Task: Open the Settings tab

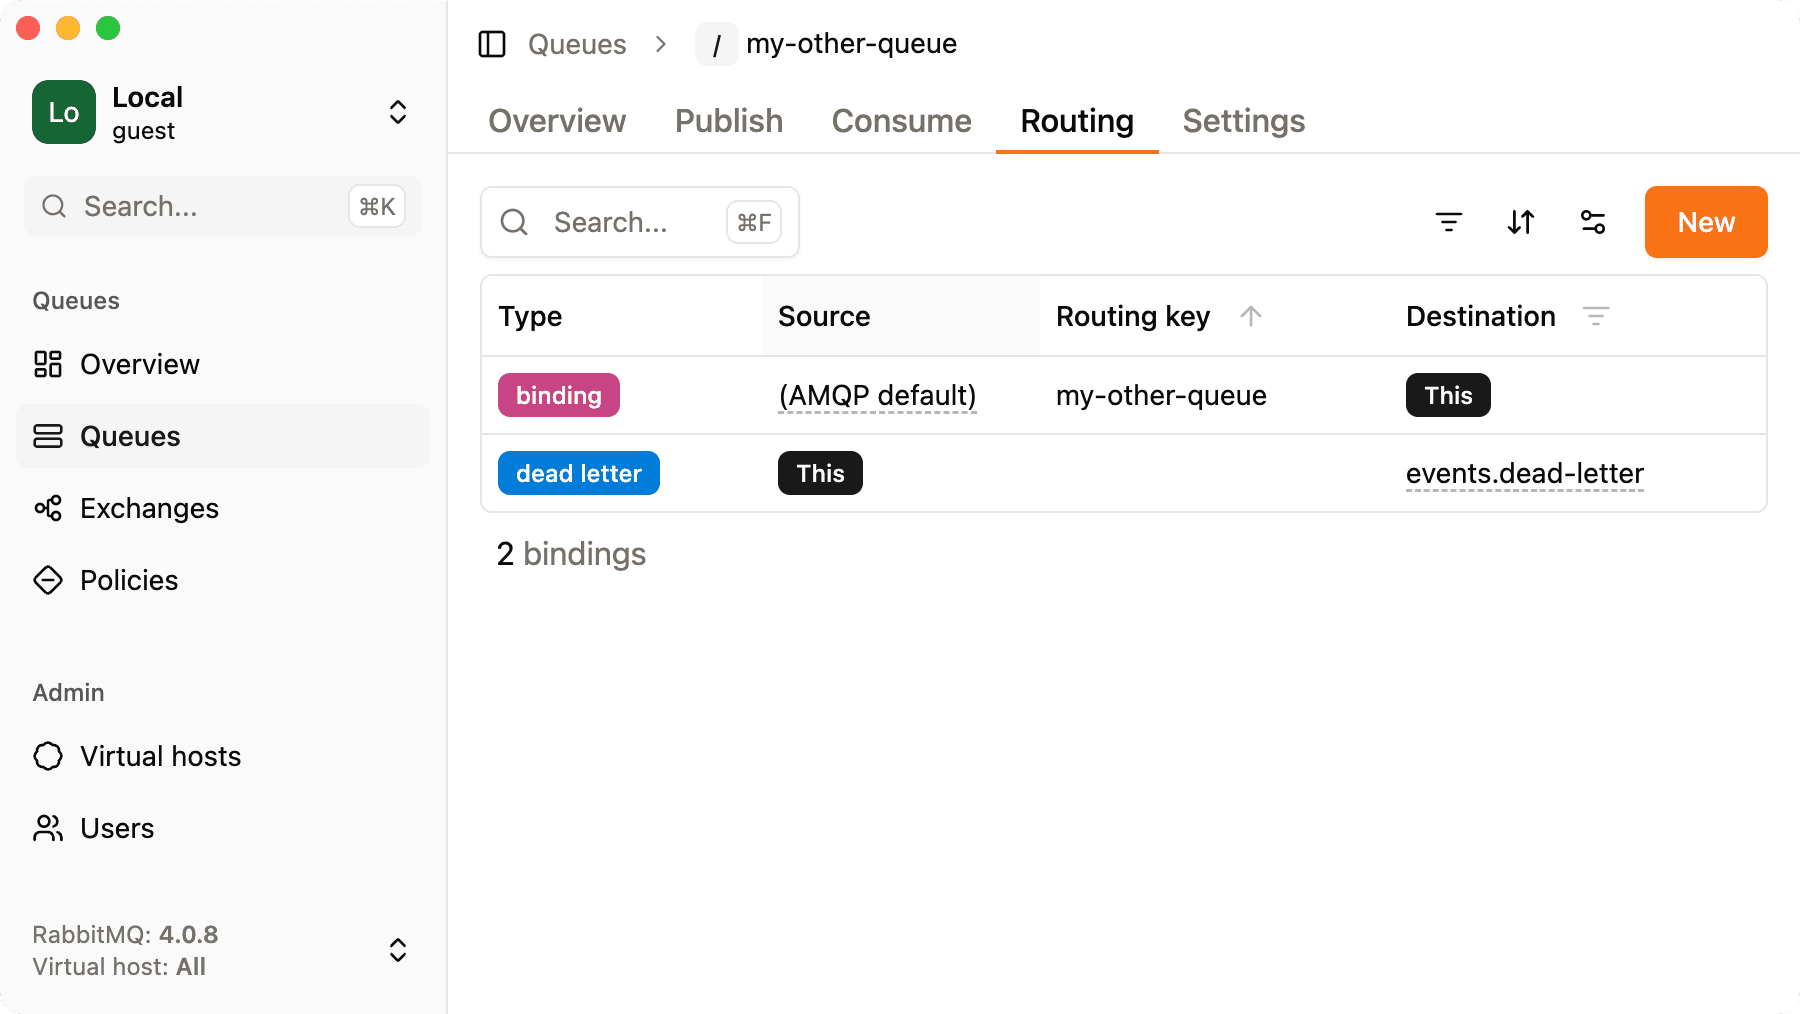Action: 1243,121
